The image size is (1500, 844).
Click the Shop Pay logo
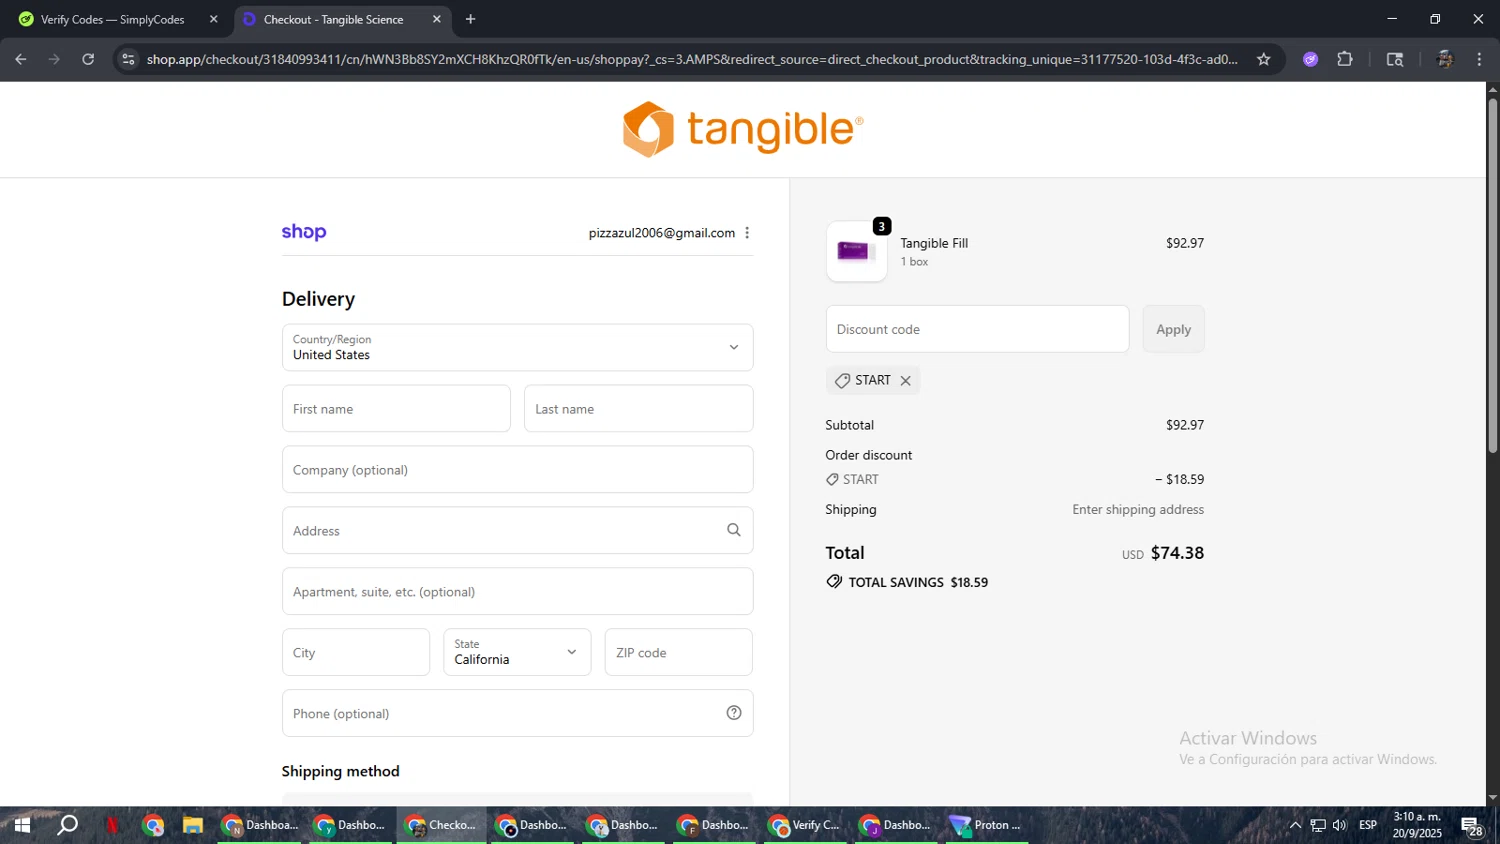304,232
